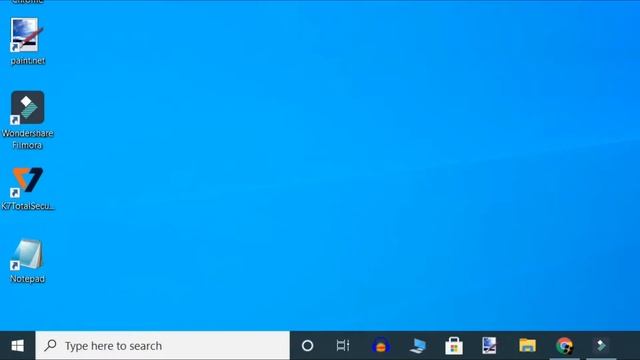Switch to Google Chrome on the taskbar
640x360 pixels.
[564, 346]
